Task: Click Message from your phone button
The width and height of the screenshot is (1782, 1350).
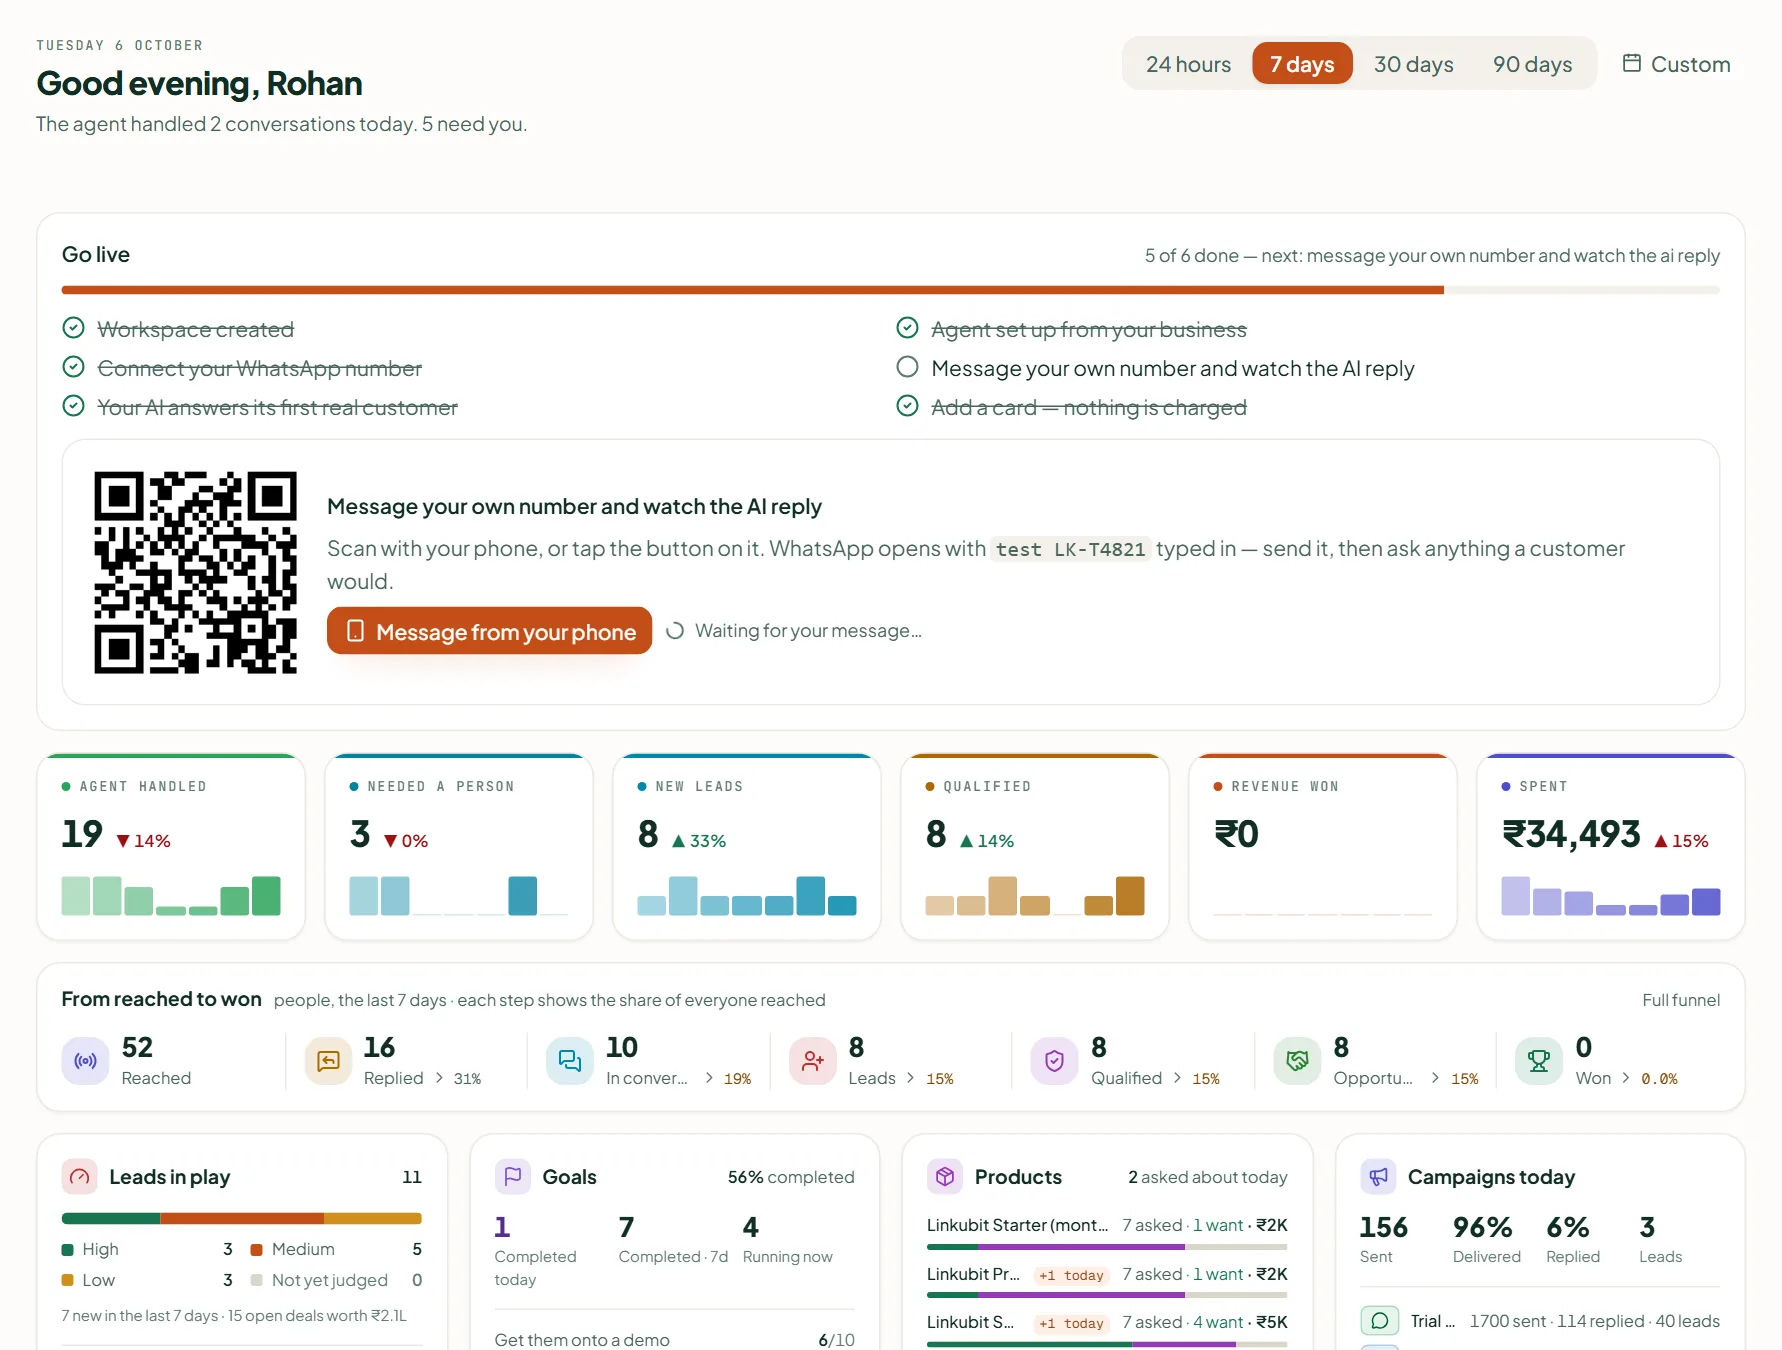Action: click(x=489, y=631)
